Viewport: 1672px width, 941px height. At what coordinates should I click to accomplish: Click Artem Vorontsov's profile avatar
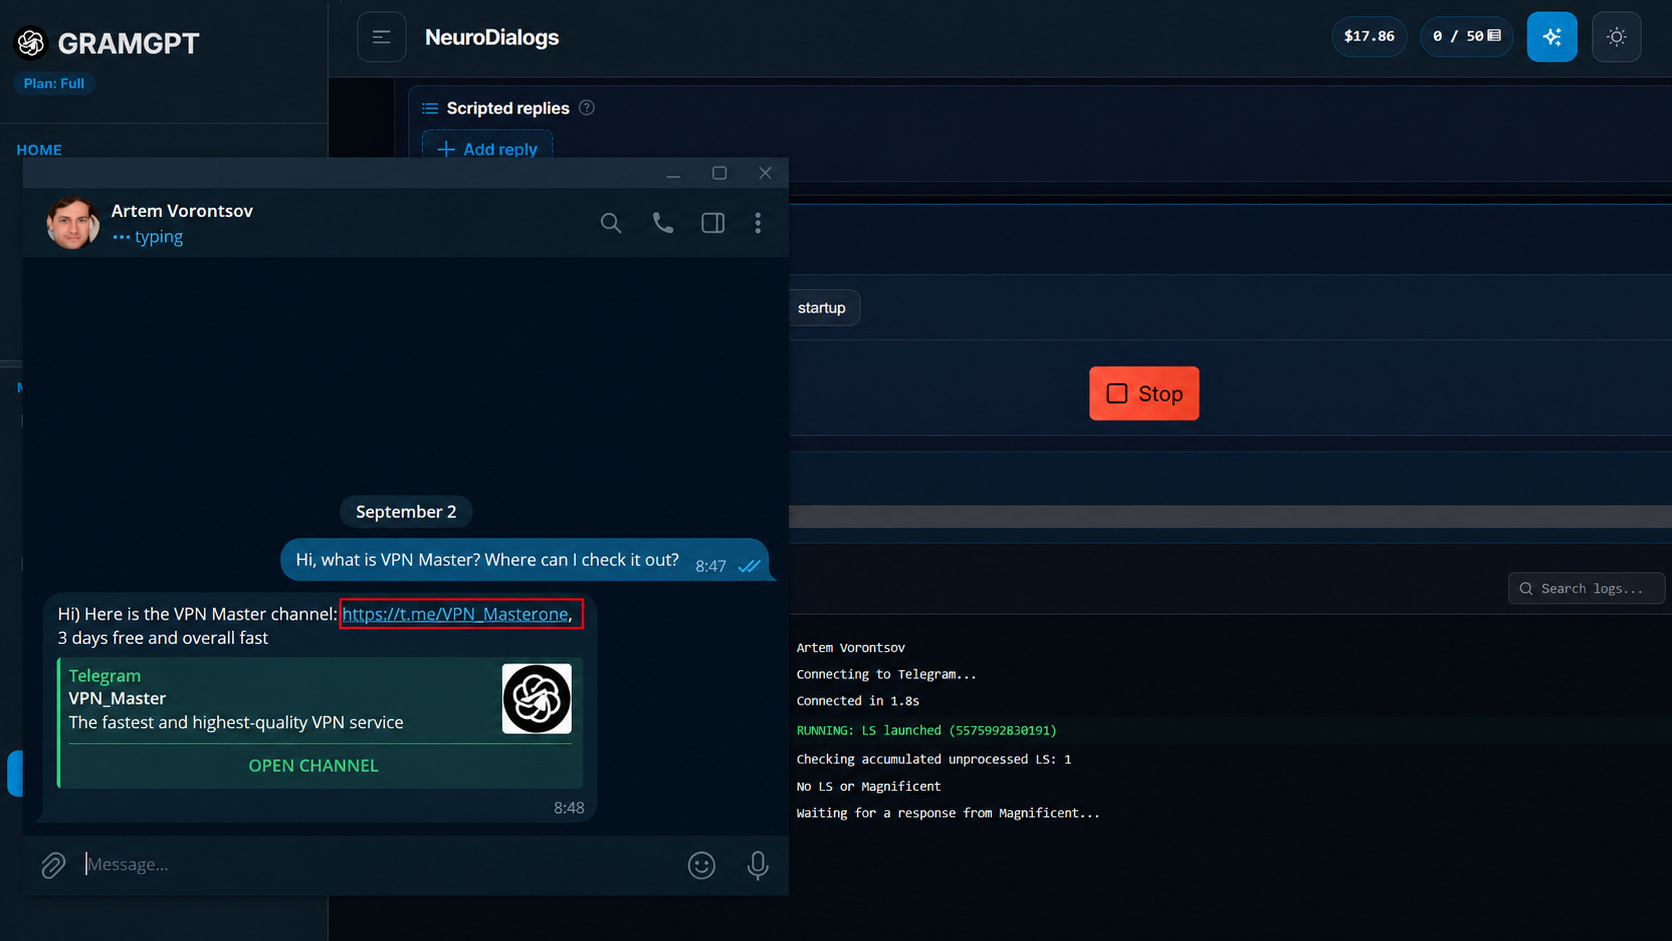tap(73, 223)
